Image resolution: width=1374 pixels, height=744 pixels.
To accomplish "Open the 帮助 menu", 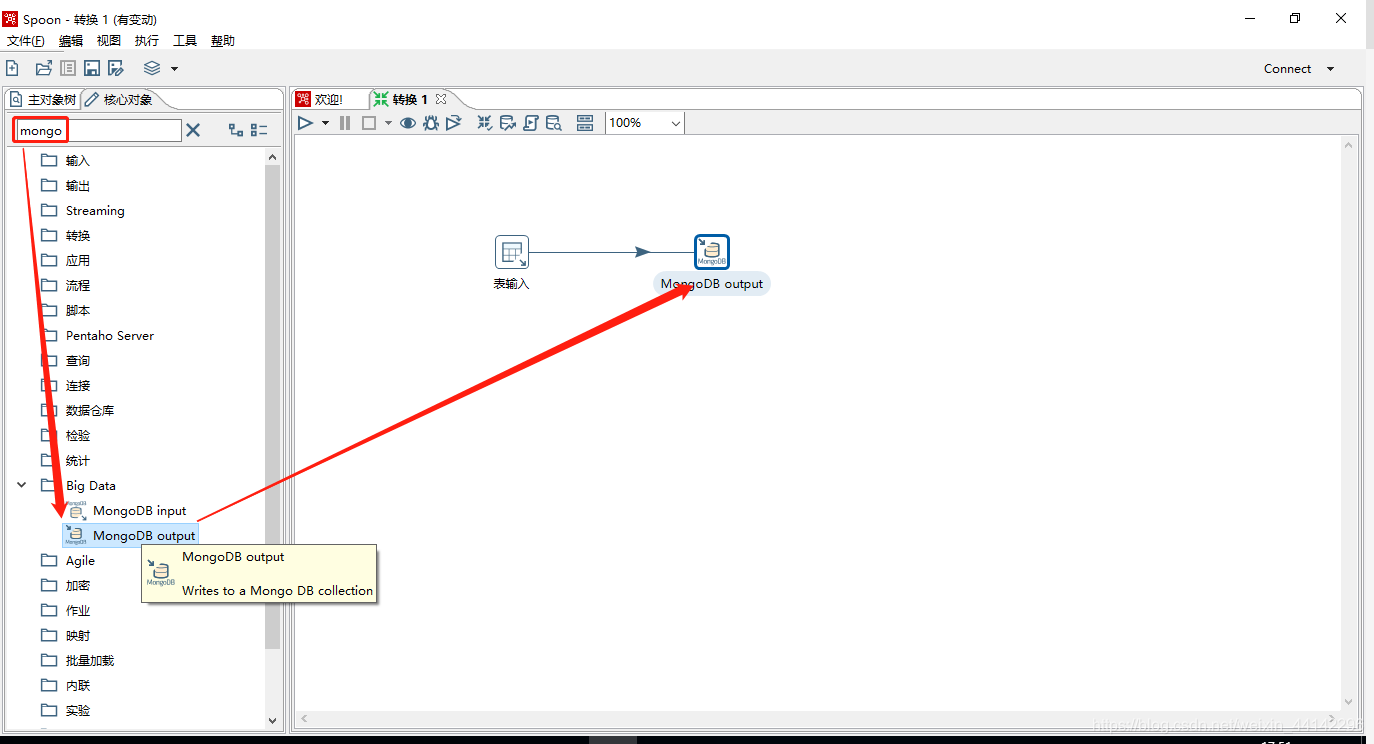I will coord(223,41).
